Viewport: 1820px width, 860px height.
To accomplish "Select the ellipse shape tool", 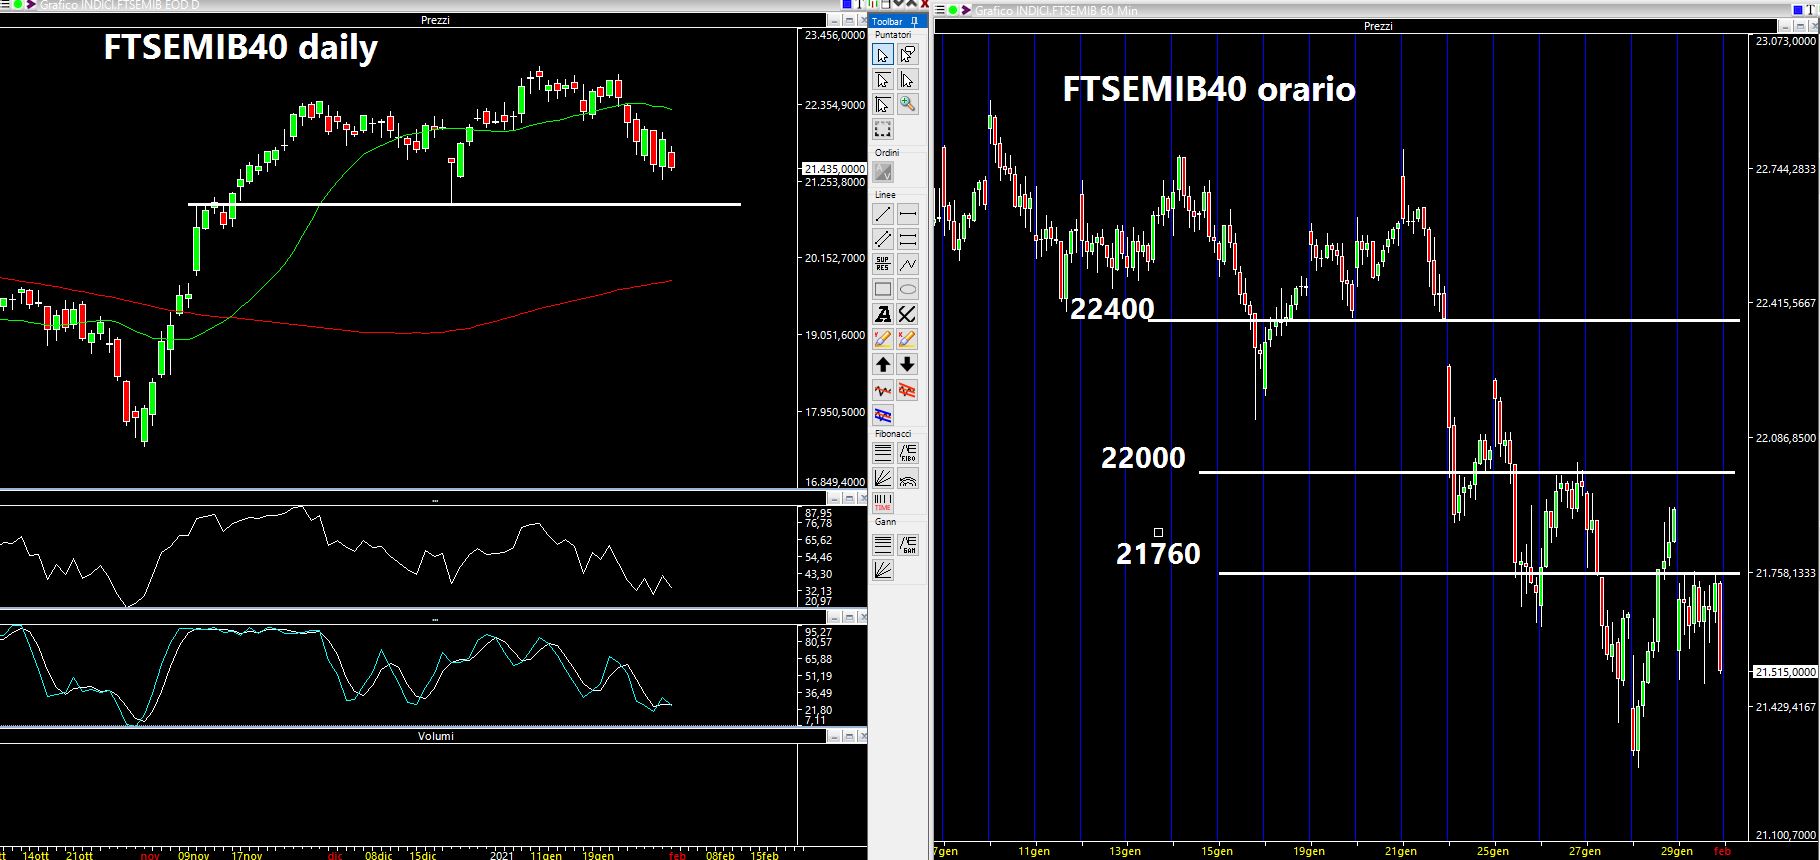I will click(907, 289).
